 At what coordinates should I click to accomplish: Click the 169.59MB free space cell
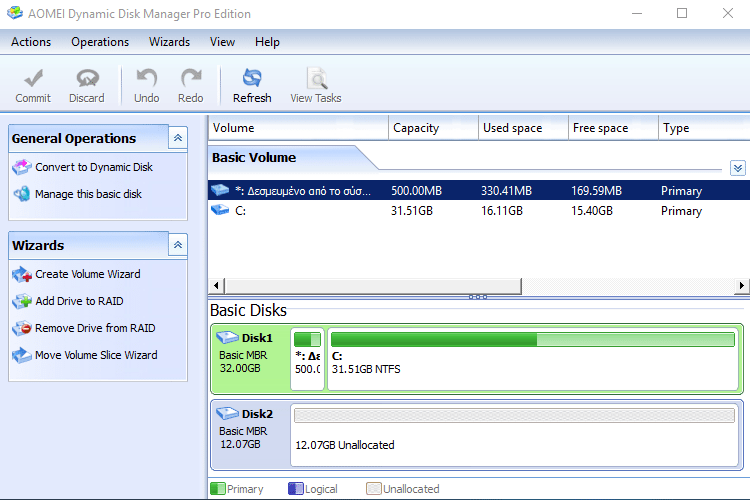pyautogui.click(x=596, y=190)
